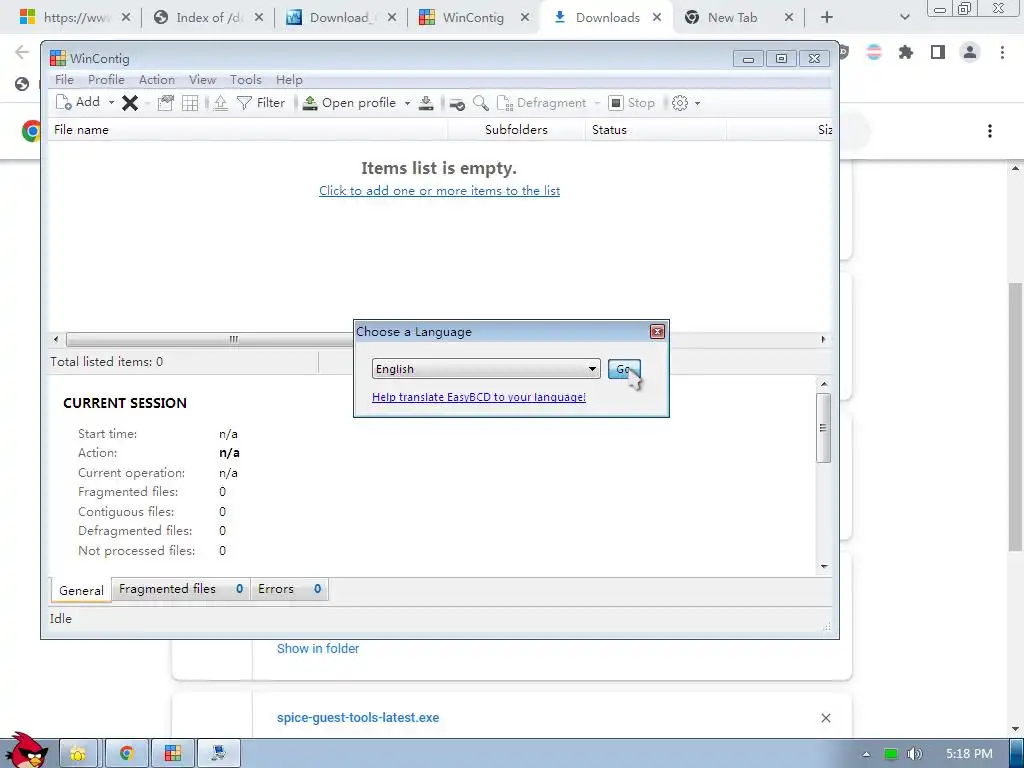Screen dimensions: 1024x768
Task: Open File Explorer from the taskbar
Action: coord(78,753)
